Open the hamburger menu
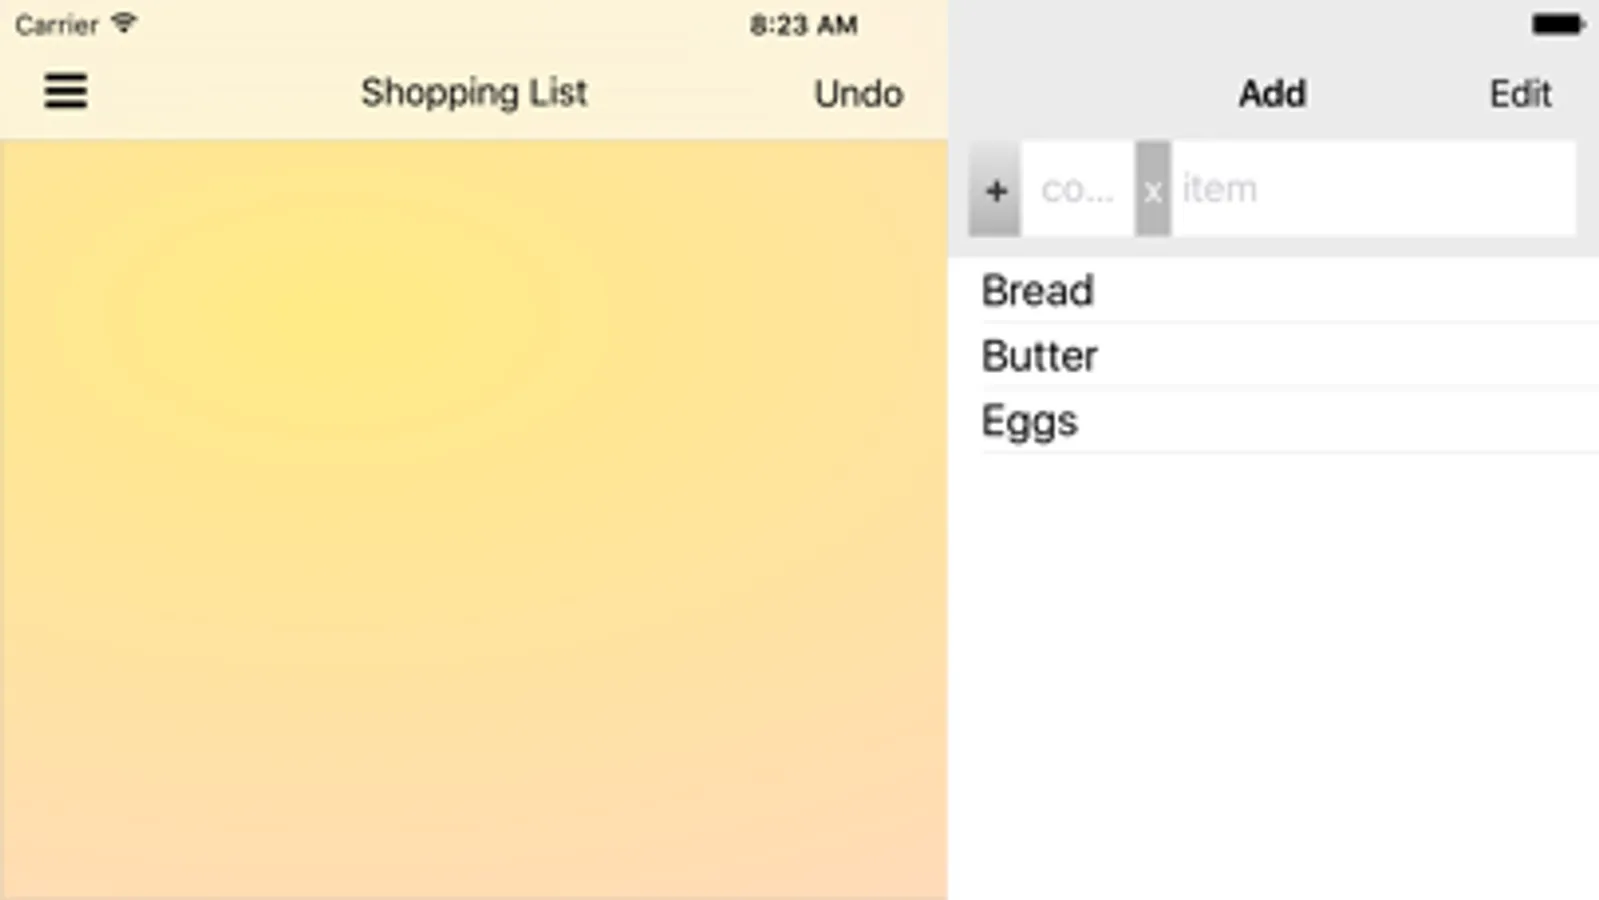This screenshot has height=900, width=1599. click(66, 91)
